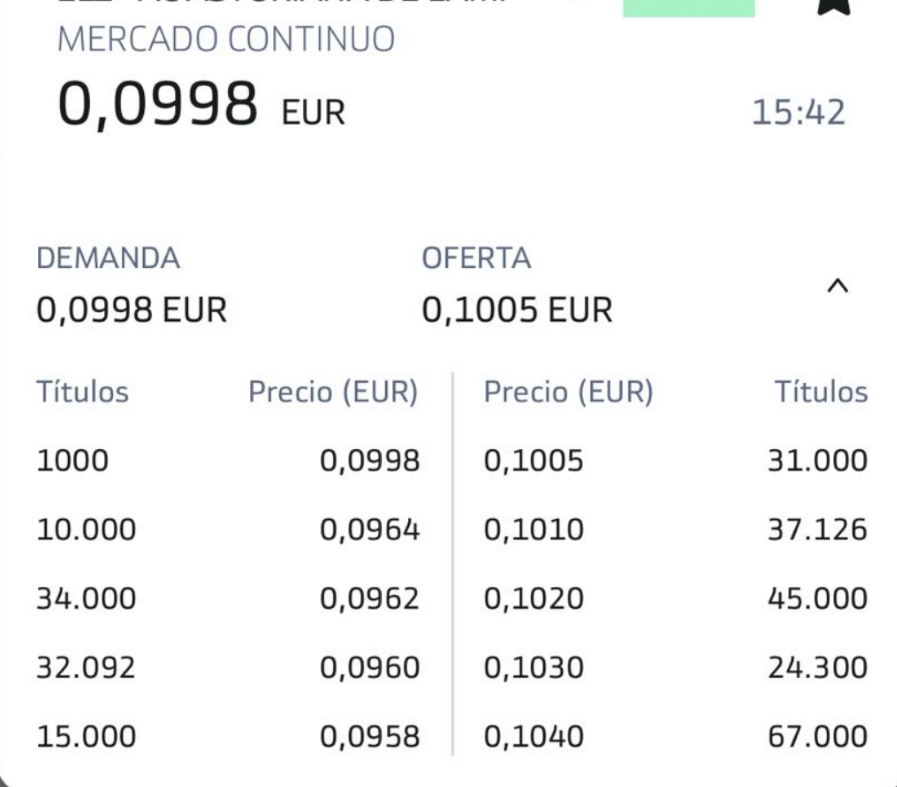Viewport: 897px width, 787px height.
Task: Select ask volume 45.000
Action: [x=817, y=599]
